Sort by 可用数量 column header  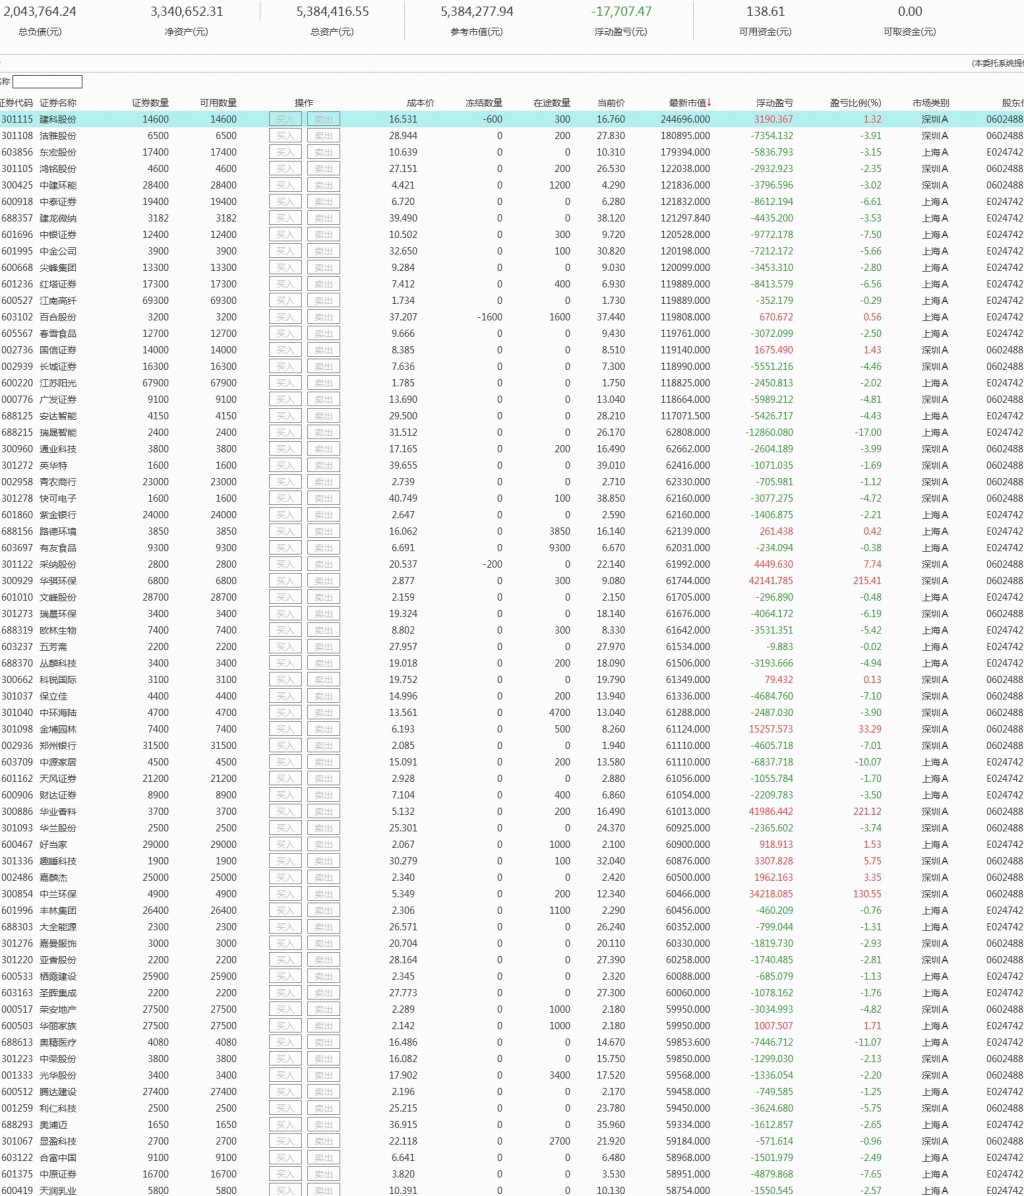[x=218, y=103]
